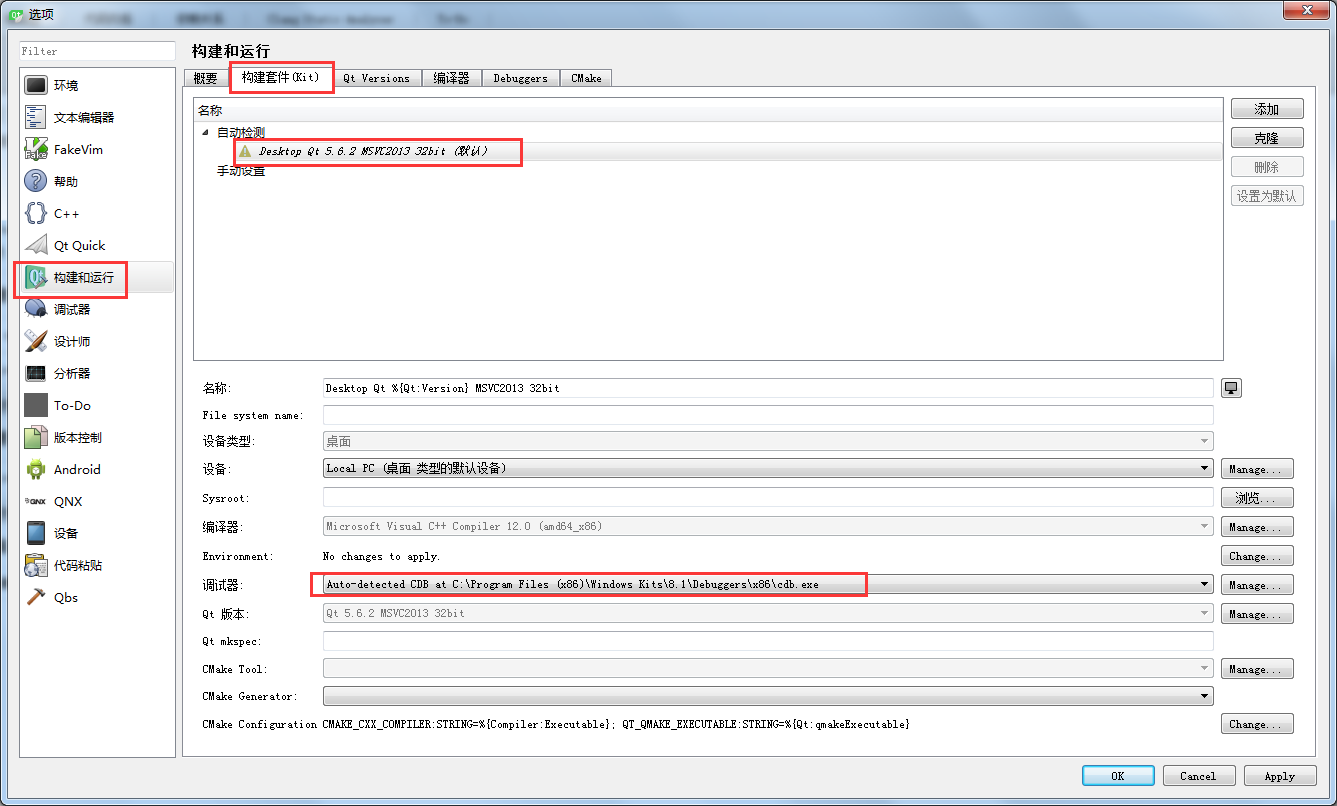
Task: Open the 调试器 debugger dropdown
Action: click(1205, 584)
